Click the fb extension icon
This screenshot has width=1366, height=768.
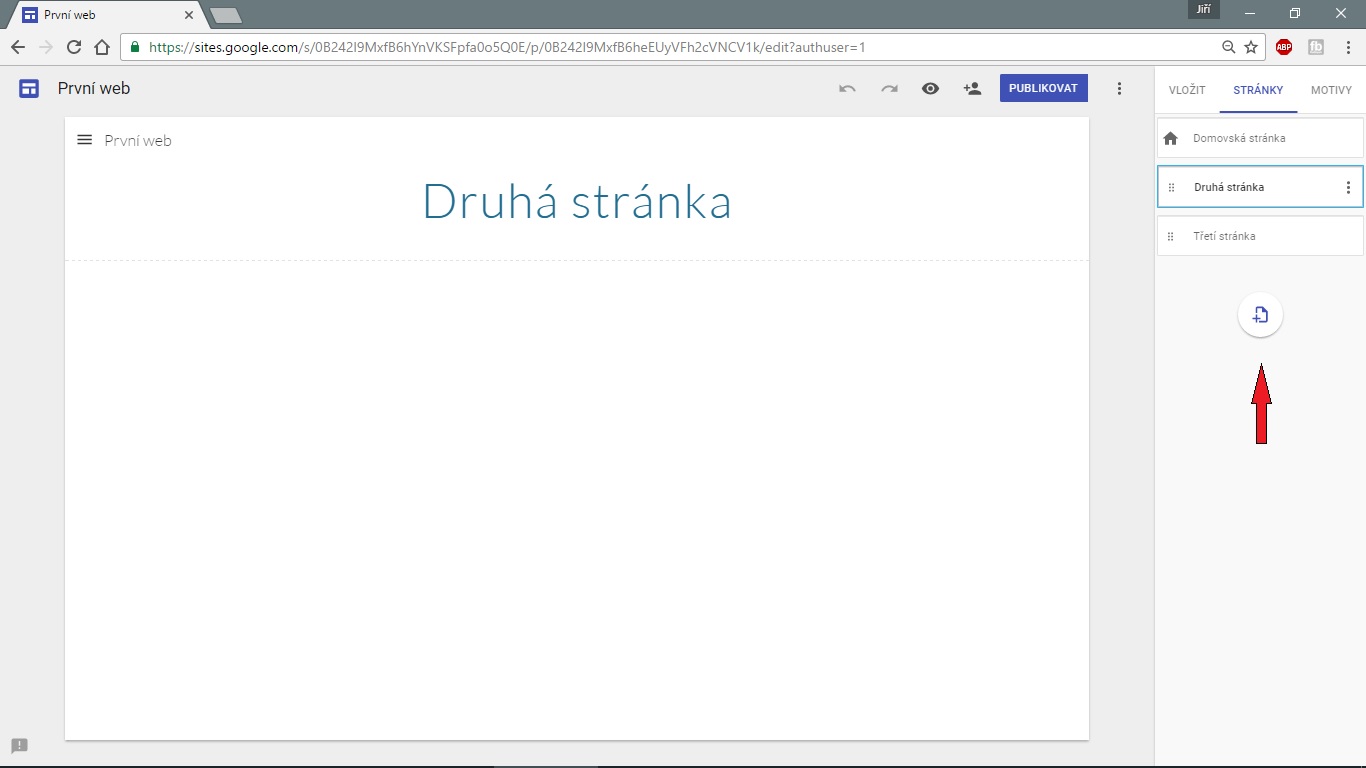[x=1316, y=47]
